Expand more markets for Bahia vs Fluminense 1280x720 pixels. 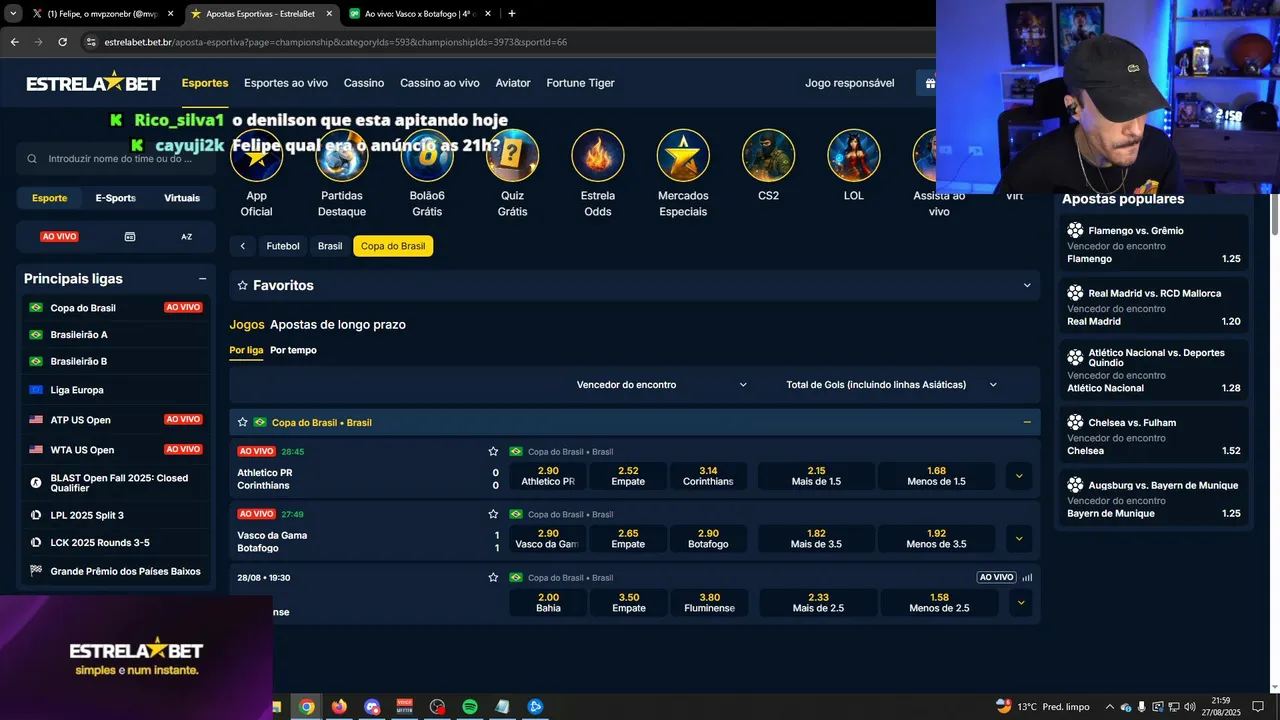tap(1020, 602)
